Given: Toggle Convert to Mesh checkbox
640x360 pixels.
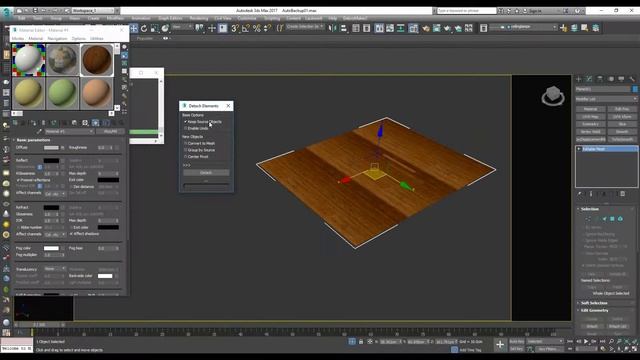Looking at the screenshot, I should 185,143.
